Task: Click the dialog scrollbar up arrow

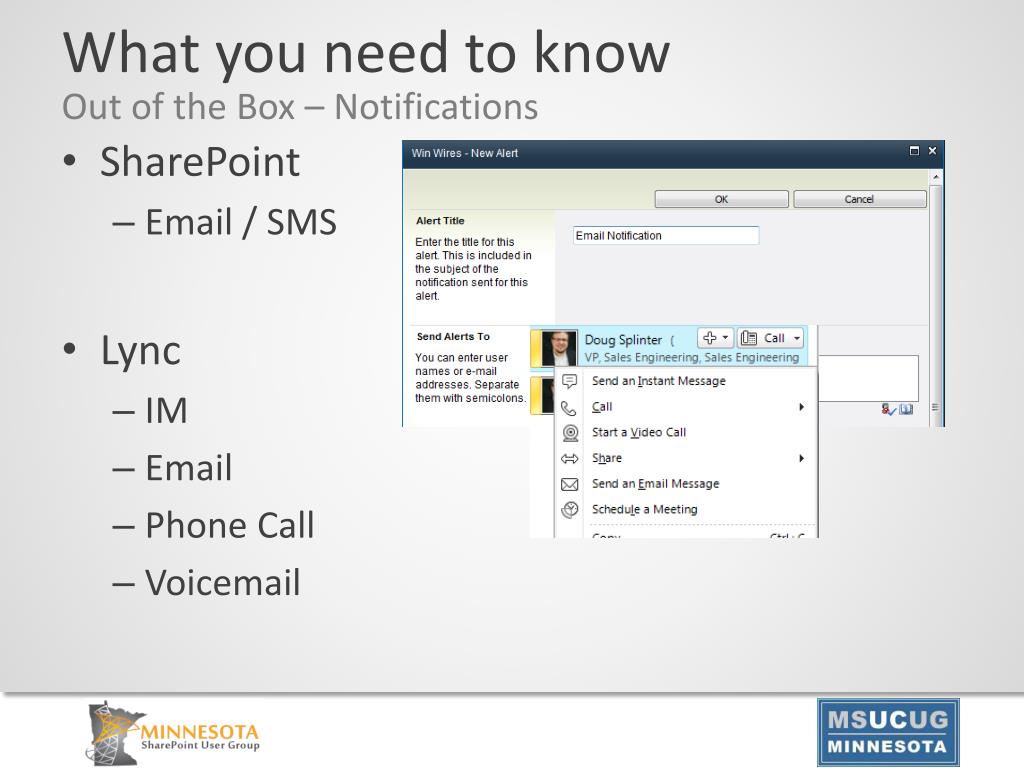Action: pos(936,177)
